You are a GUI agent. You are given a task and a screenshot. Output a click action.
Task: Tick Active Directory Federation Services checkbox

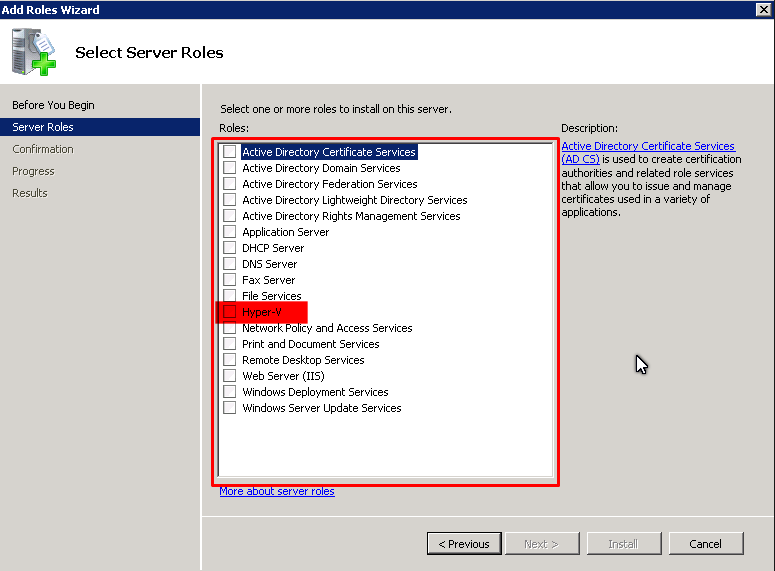[229, 183]
